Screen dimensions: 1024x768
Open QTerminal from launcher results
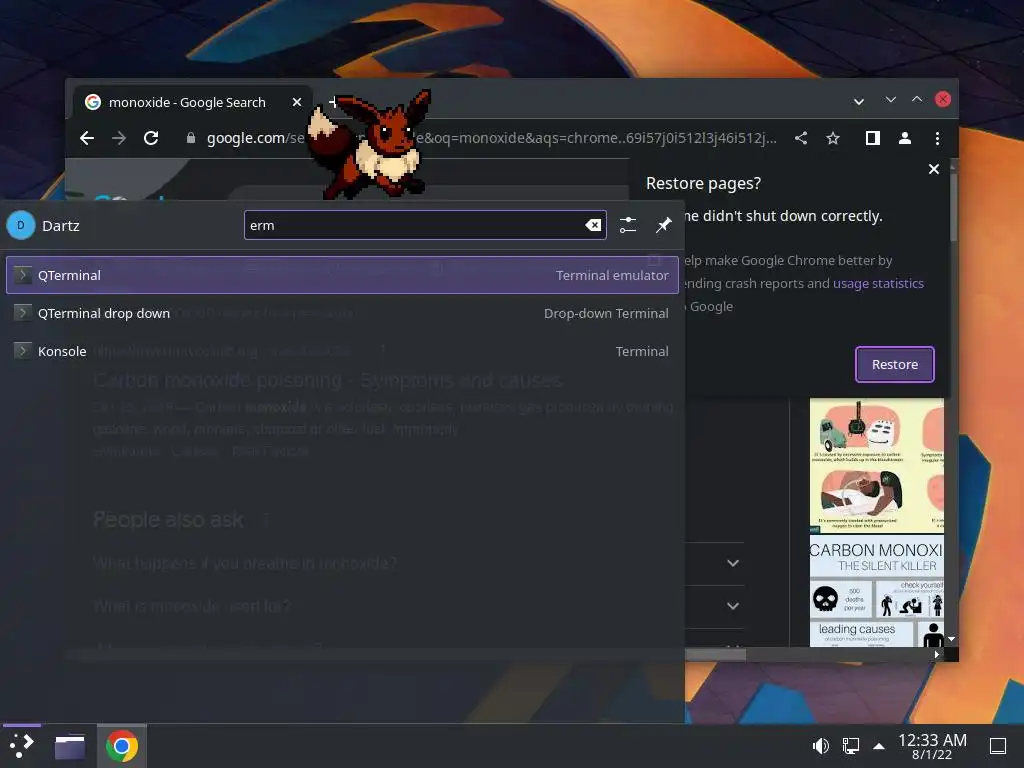pos(342,275)
